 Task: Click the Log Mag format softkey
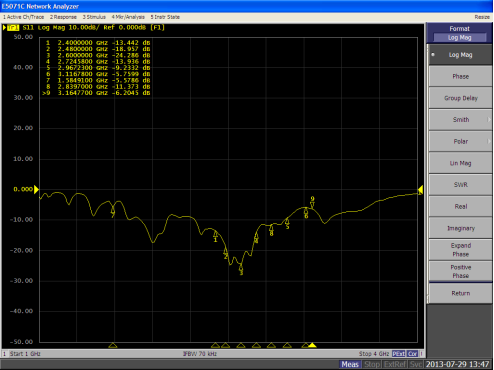pyautogui.click(x=460, y=55)
